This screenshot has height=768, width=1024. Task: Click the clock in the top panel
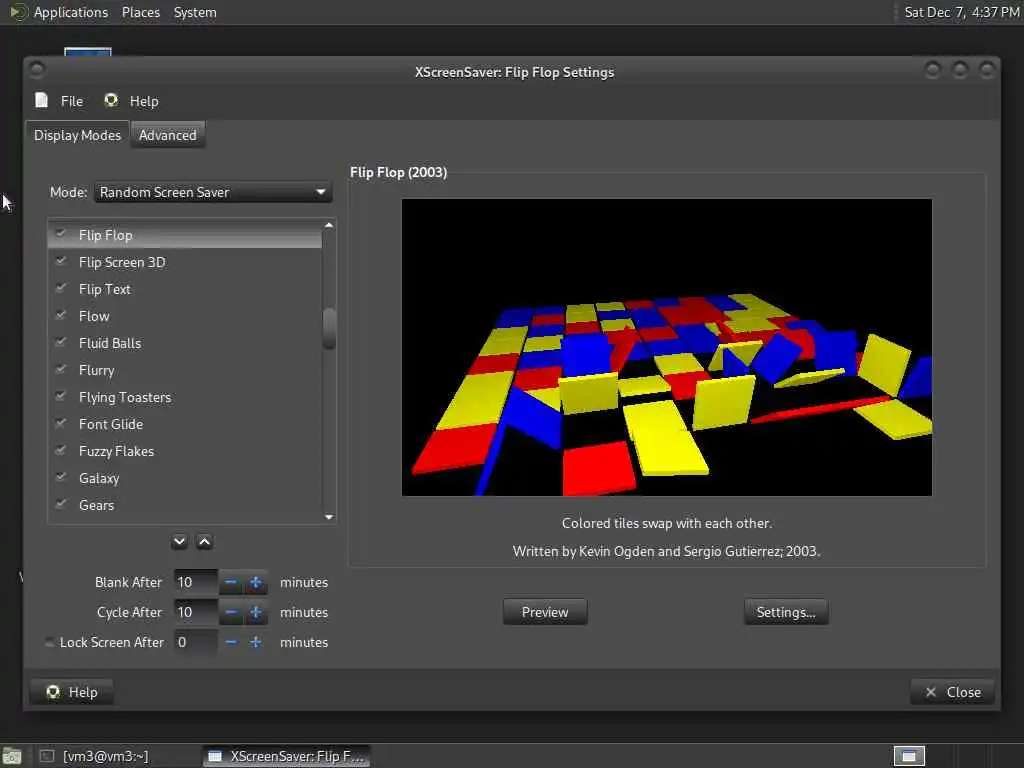[961, 12]
